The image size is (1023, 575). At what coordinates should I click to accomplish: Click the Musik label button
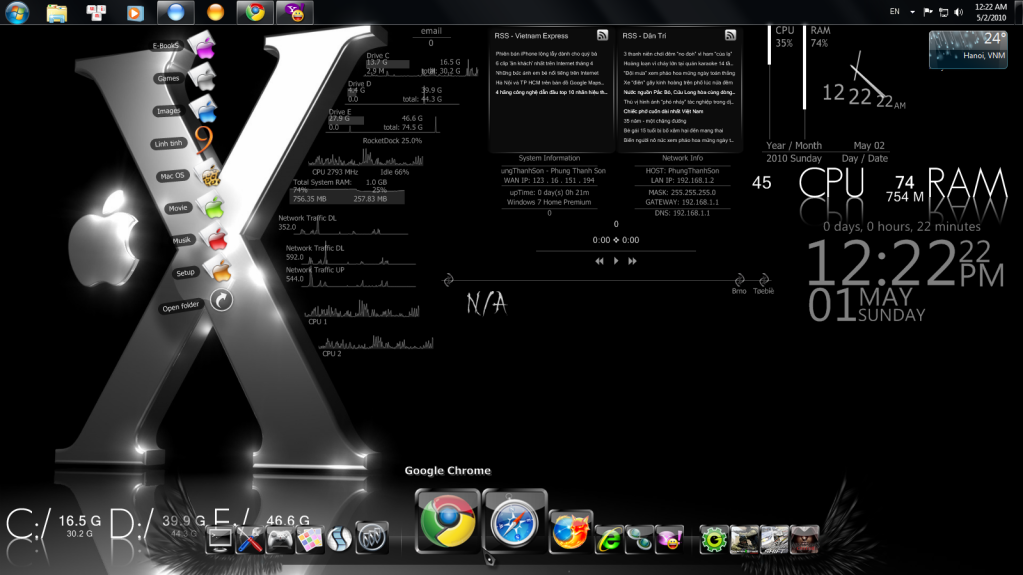tap(181, 240)
